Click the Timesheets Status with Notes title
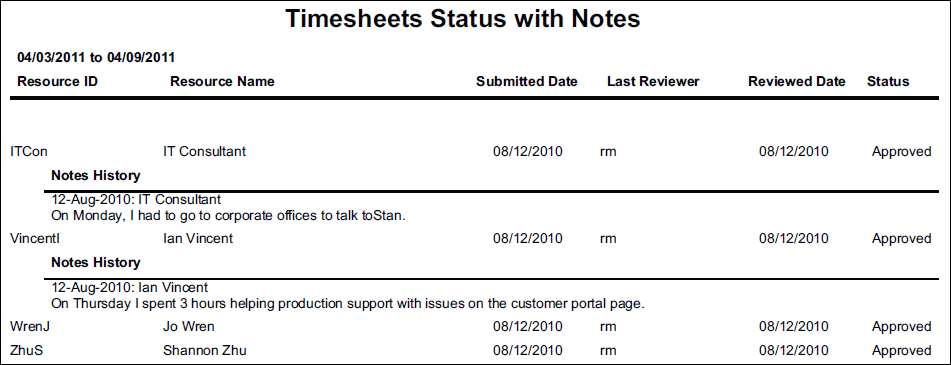 pyautogui.click(x=463, y=19)
